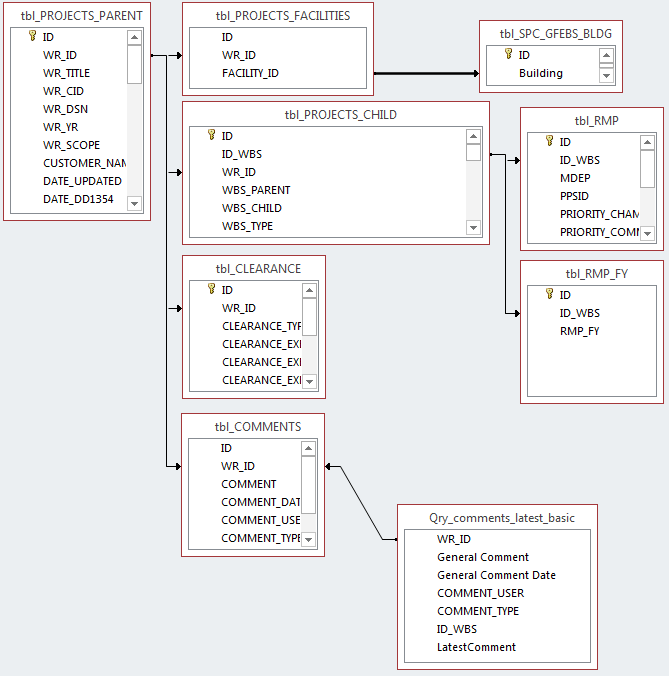Select the Qry_comments_latest_basic title bar
669x676 pixels.
tap(501, 518)
